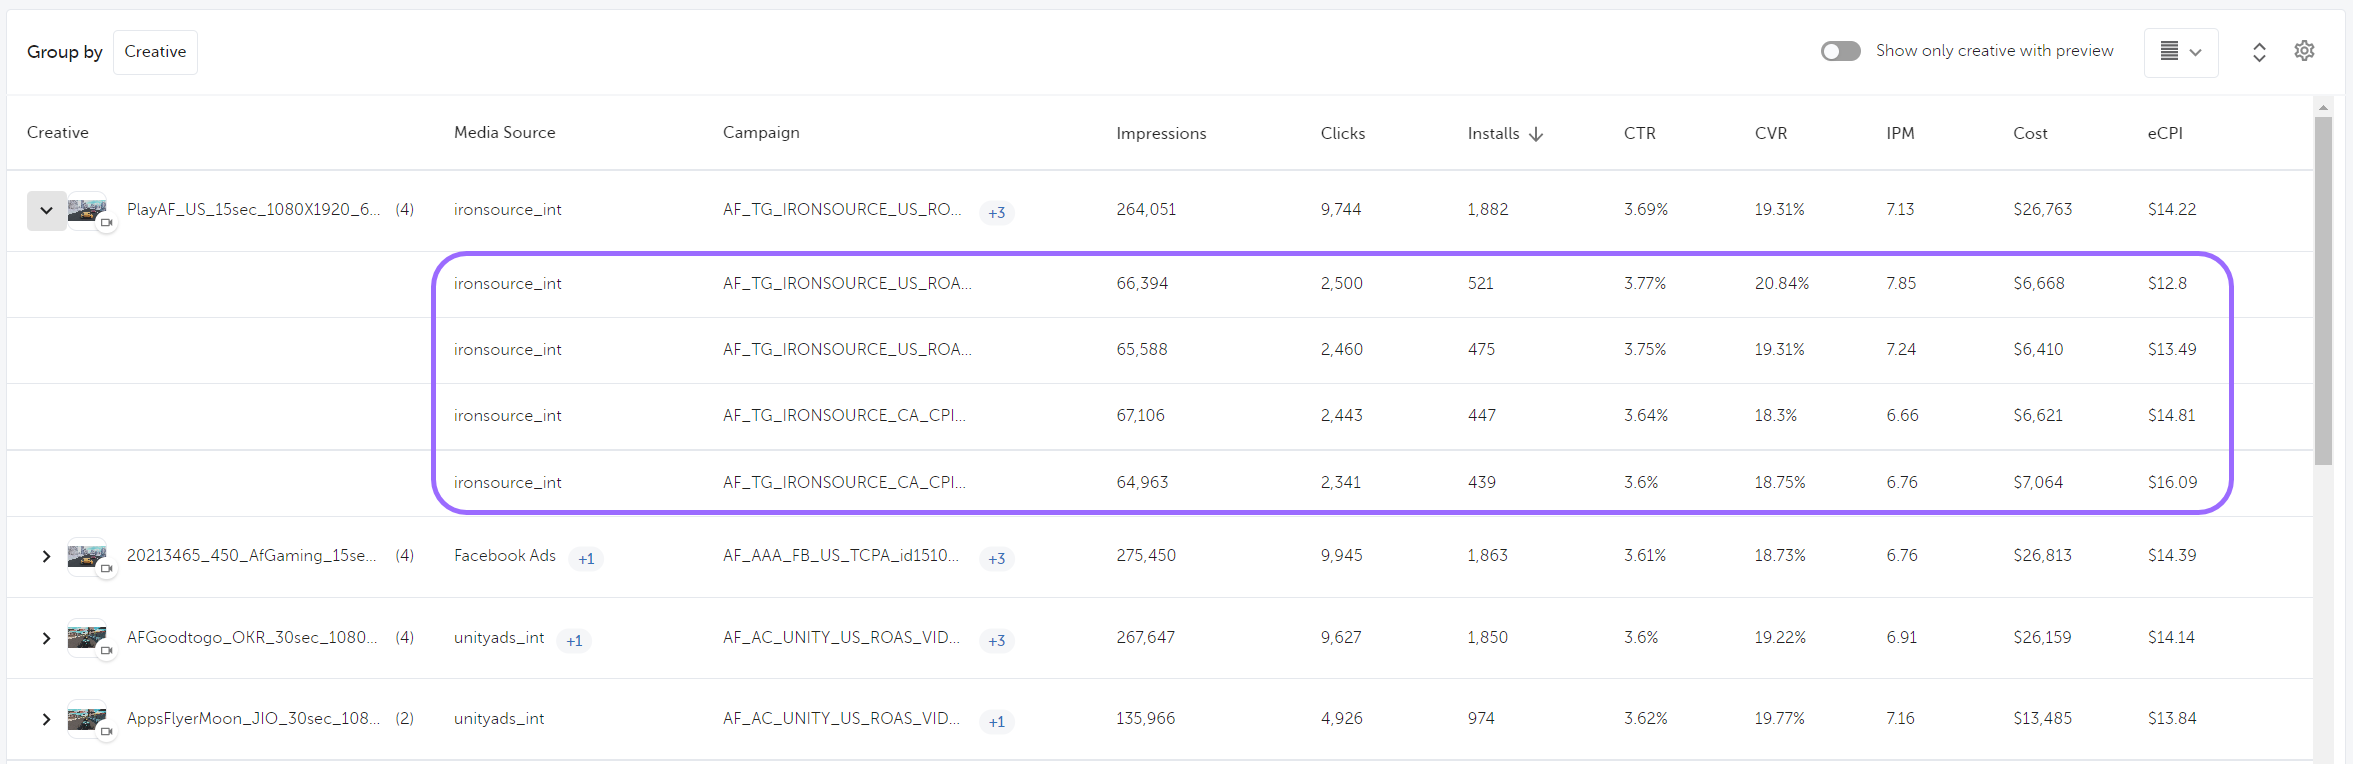The width and height of the screenshot is (2353, 764).
Task: Open the table settings gear icon
Action: coord(2304,51)
